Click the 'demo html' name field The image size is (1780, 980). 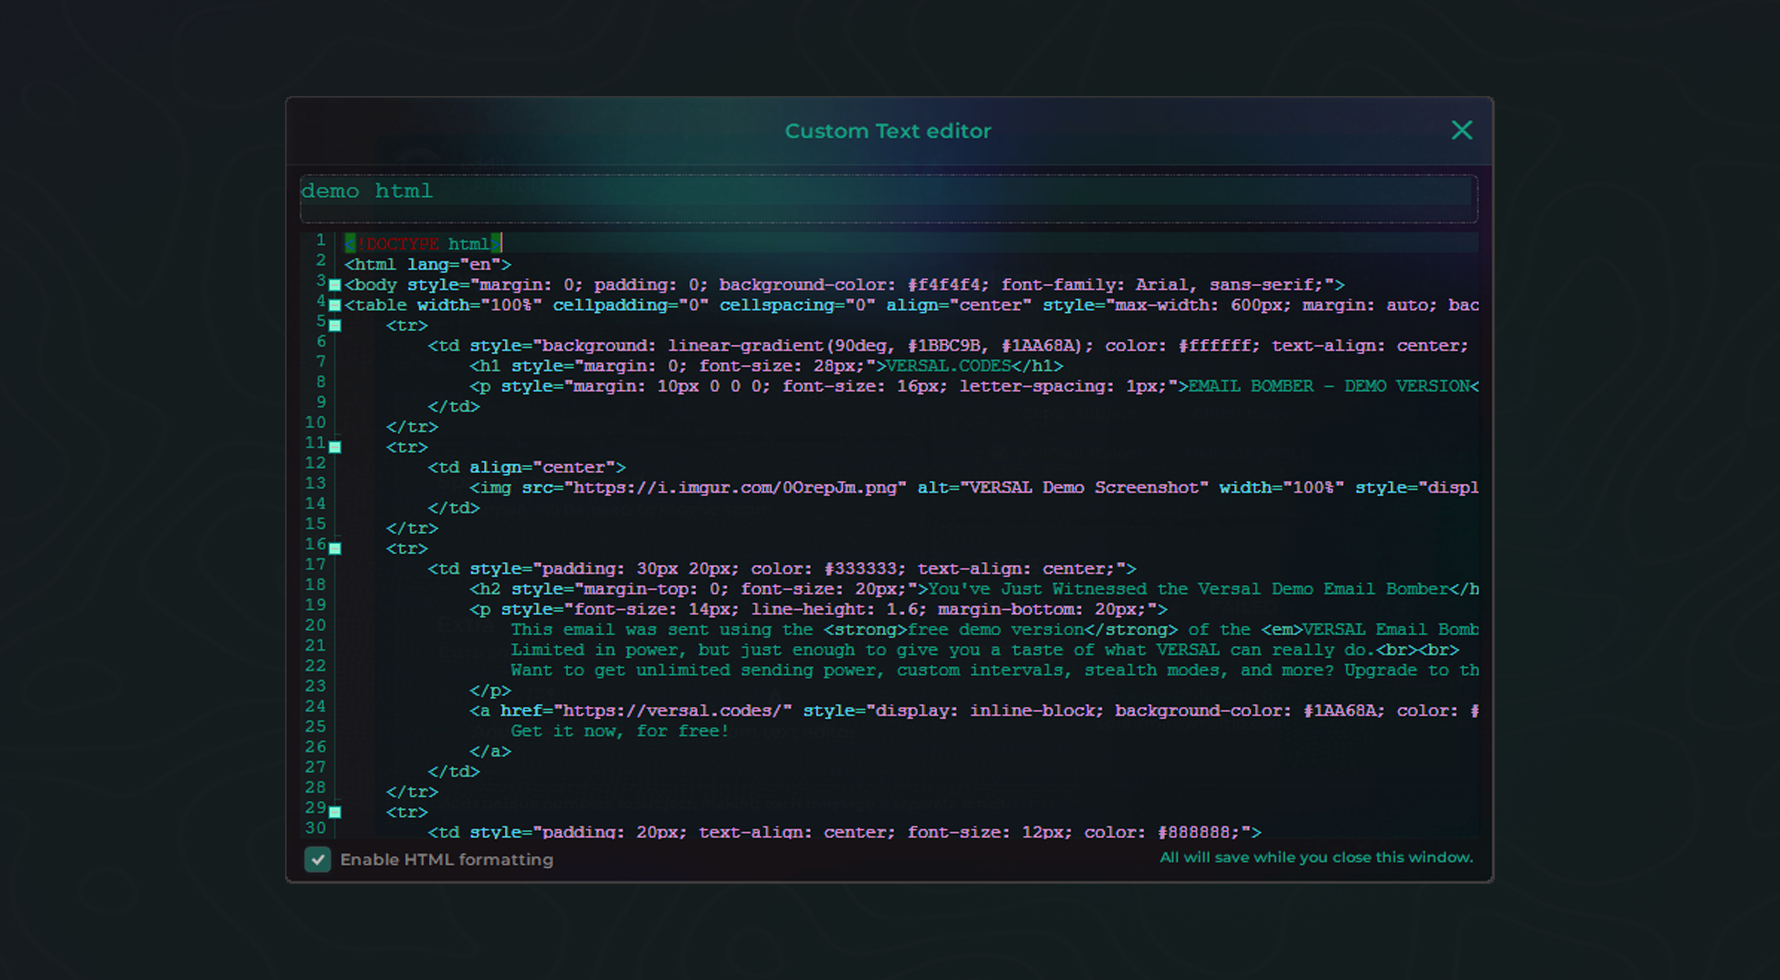pos(888,198)
